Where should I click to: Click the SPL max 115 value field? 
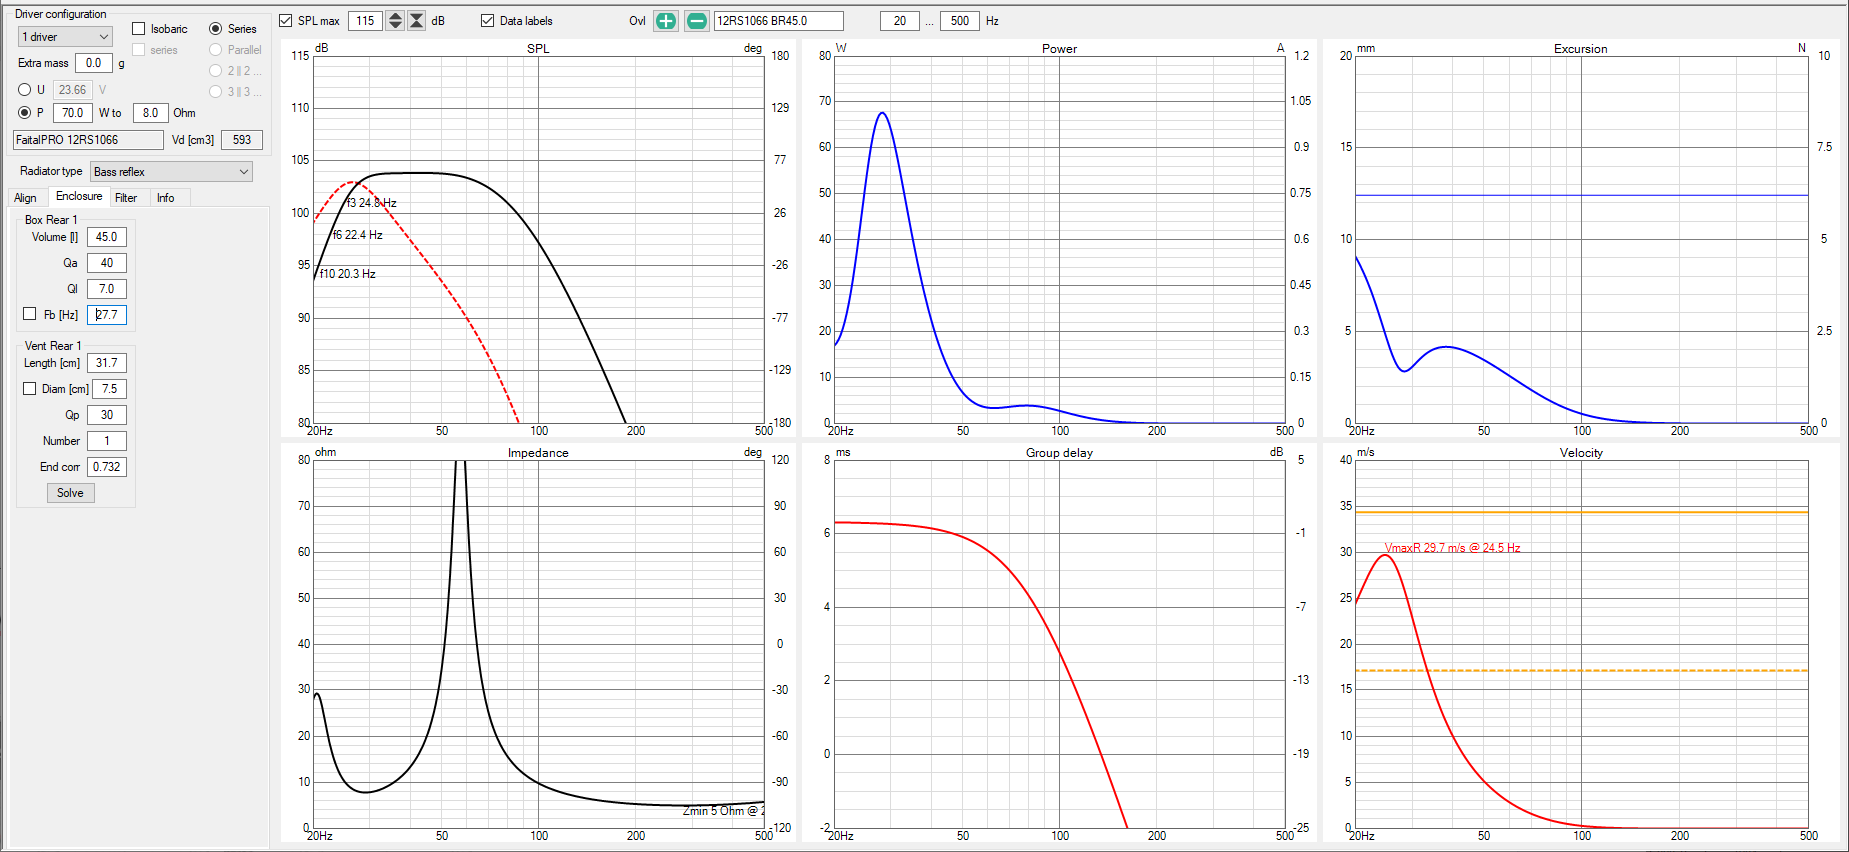coord(365,21)
